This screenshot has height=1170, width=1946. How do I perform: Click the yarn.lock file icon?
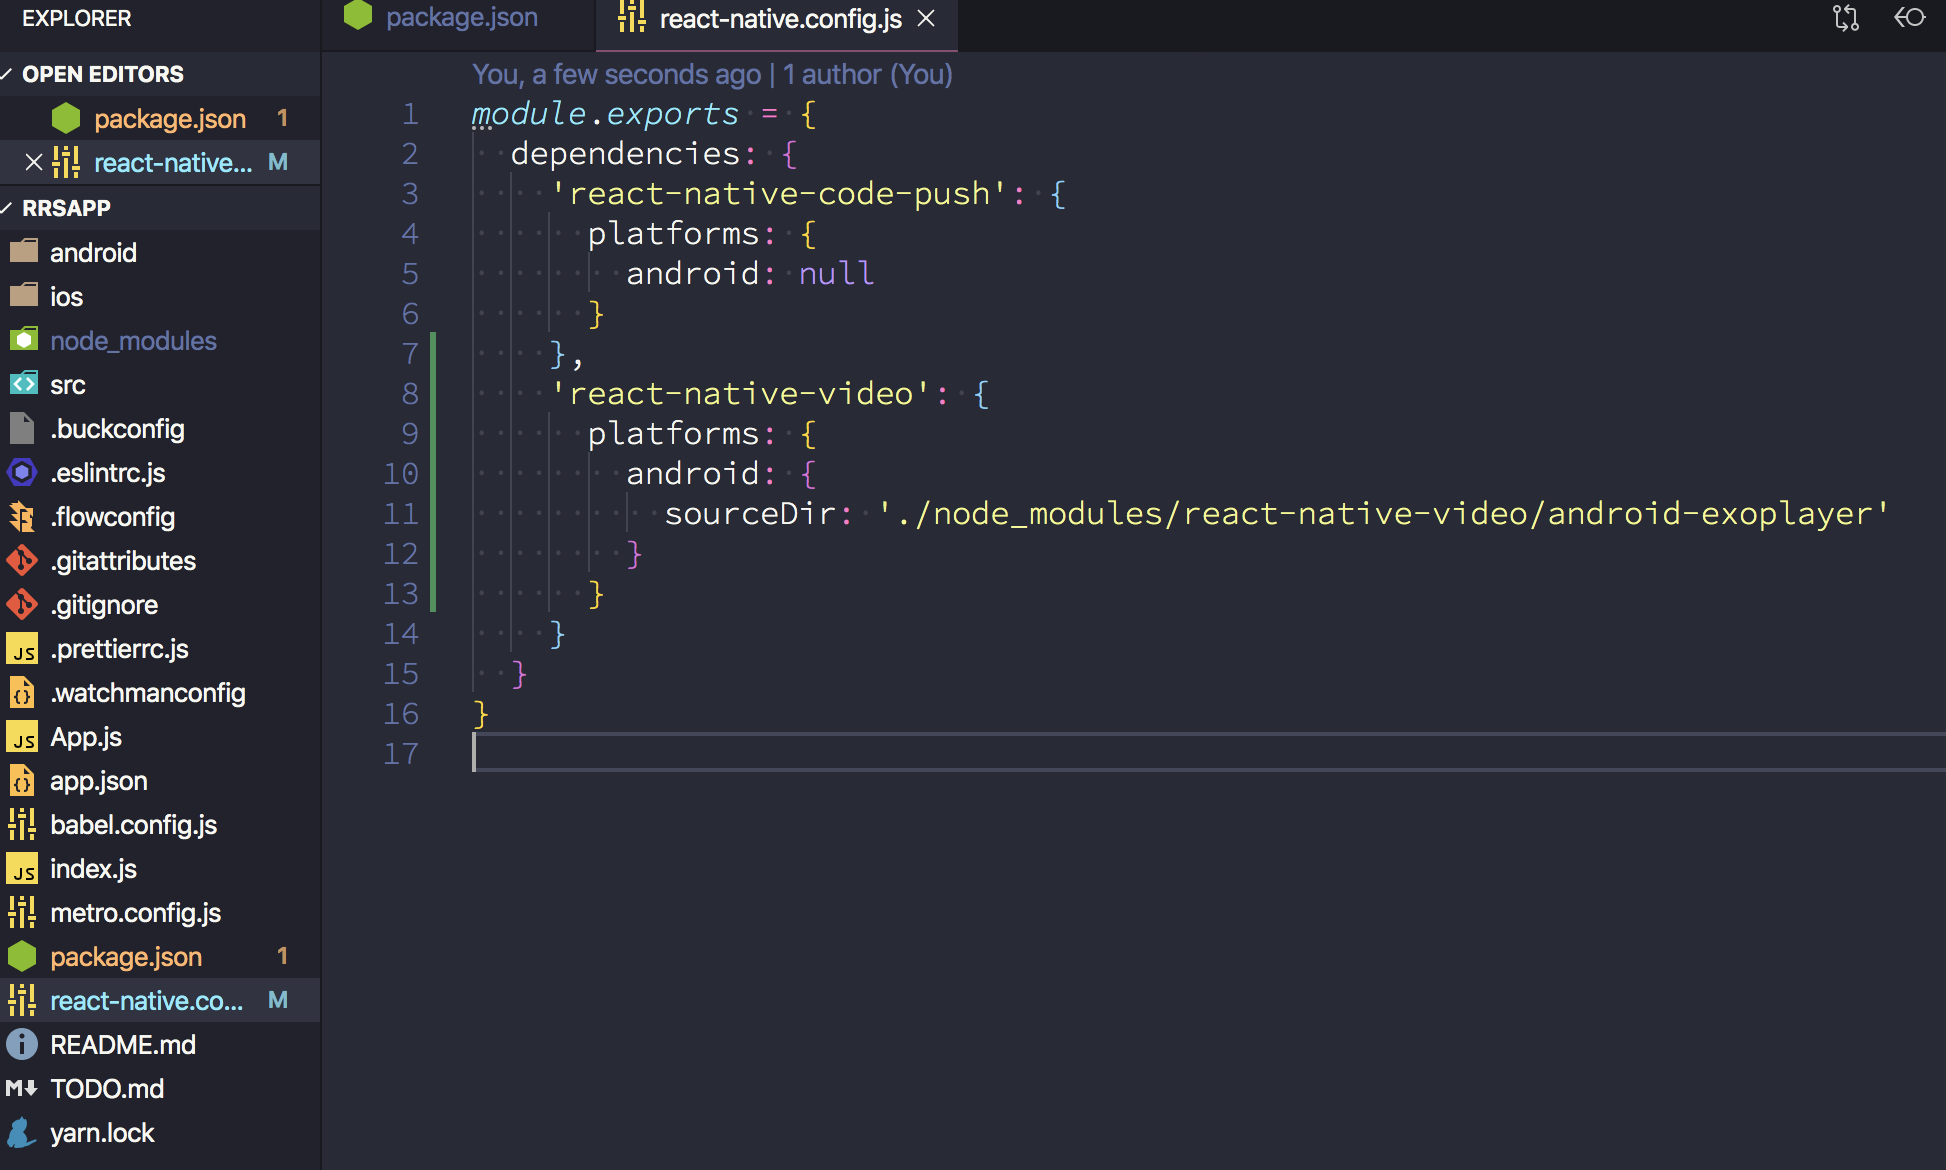pyautogui.click(x=22, y=1132)
